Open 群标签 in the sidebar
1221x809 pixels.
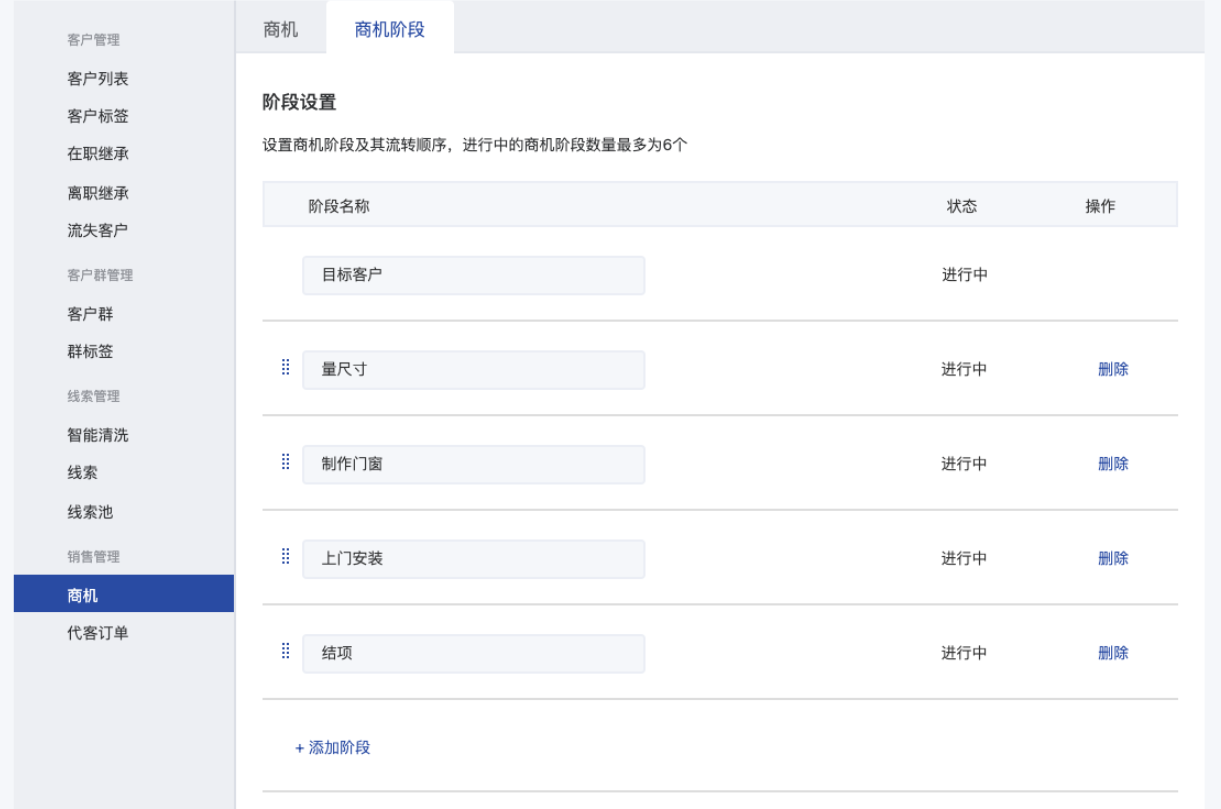click(91, 352)
